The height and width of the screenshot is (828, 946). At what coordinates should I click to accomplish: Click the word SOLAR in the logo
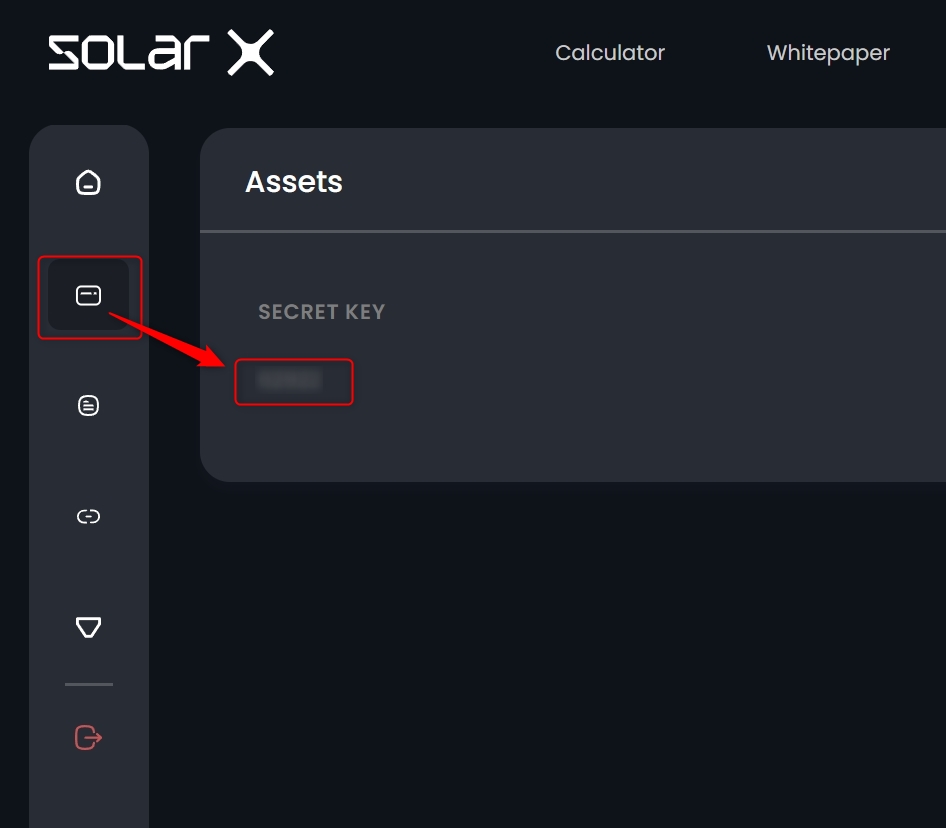[x=128, y=53]
